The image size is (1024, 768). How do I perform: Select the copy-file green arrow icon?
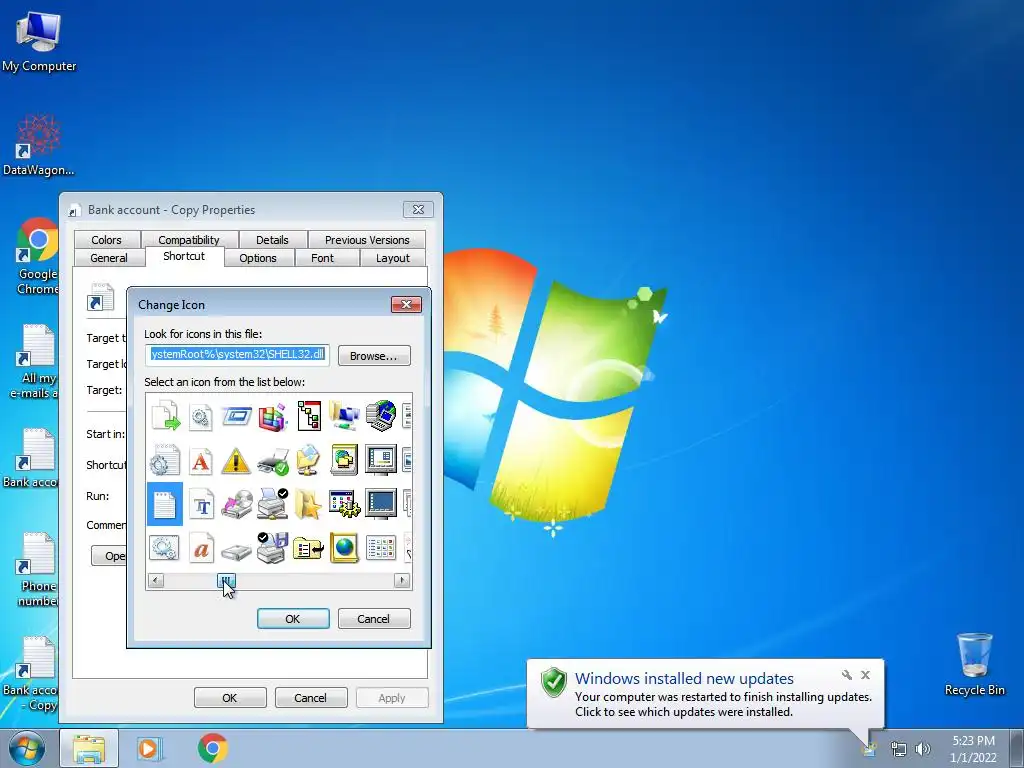tap(165, 415)
